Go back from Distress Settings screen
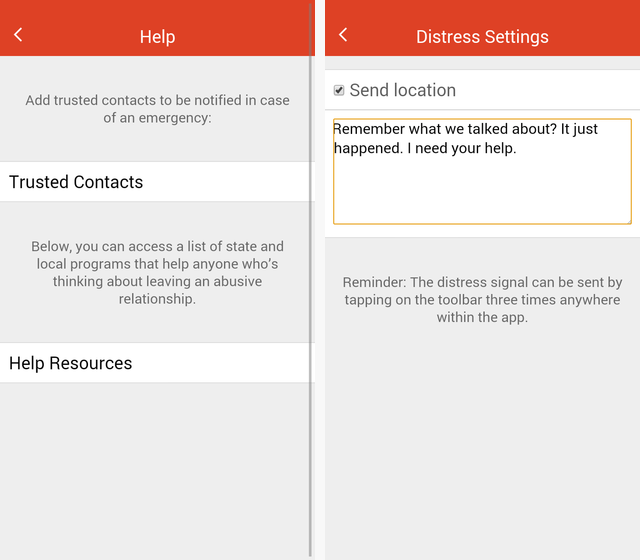Image resolution: width=640 pixels, height=560 pixels. coord(343,35)
